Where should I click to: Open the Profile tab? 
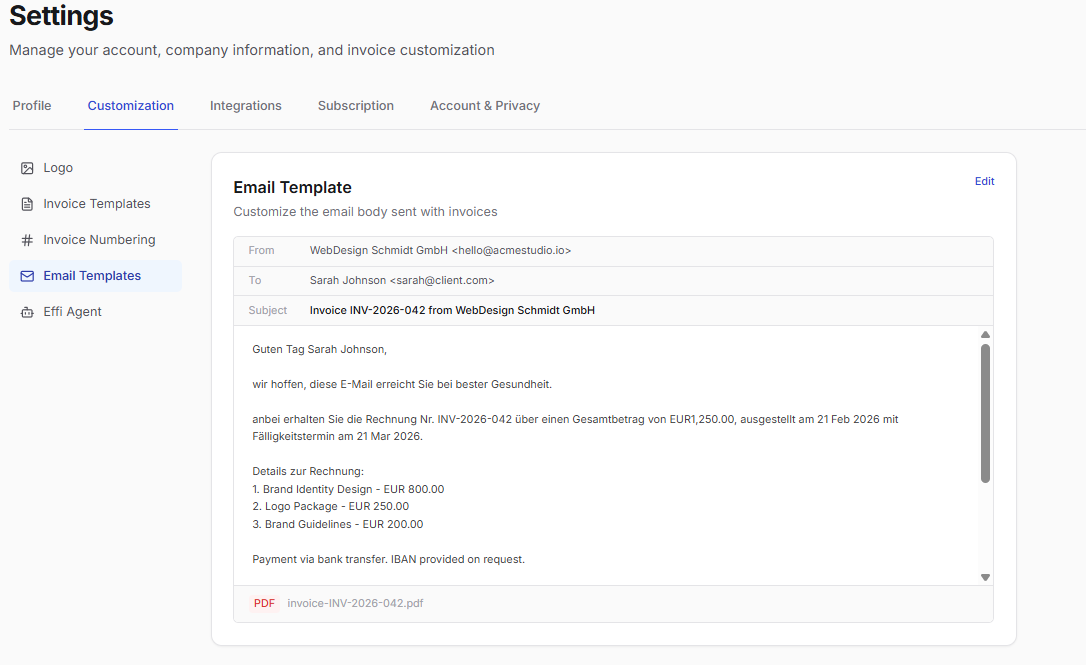point(32,106)
